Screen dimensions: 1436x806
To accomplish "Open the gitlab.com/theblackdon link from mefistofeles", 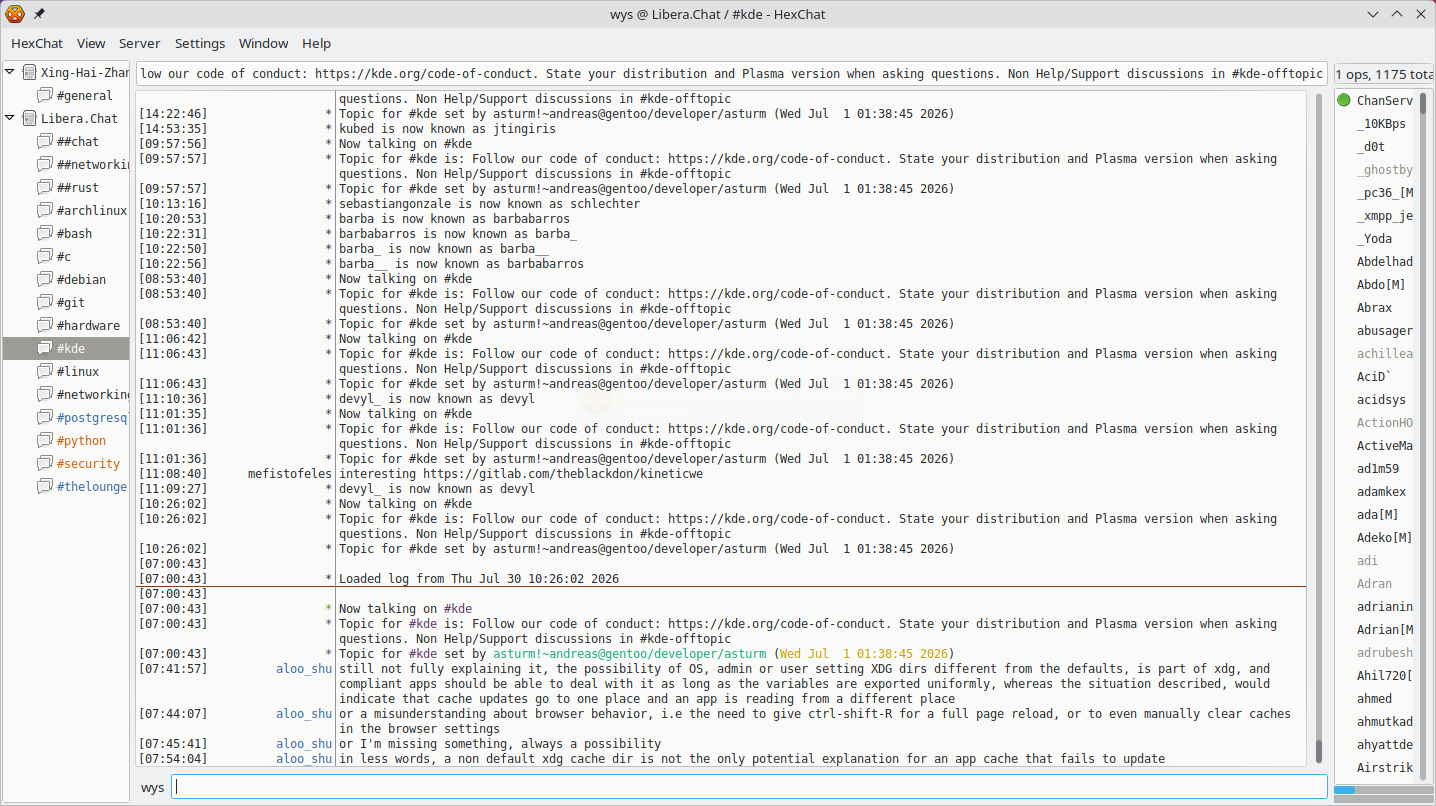I will point(563,474).
